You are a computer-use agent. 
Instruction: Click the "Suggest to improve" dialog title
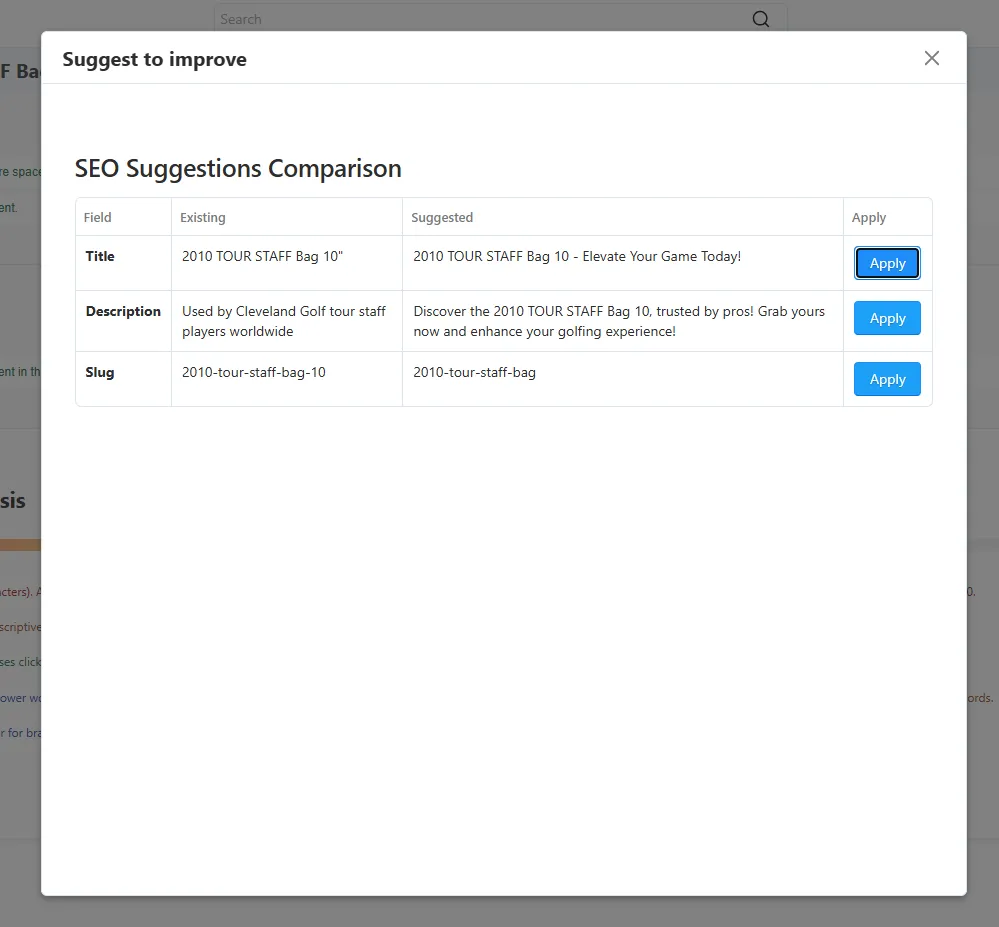tap(154, 59)
